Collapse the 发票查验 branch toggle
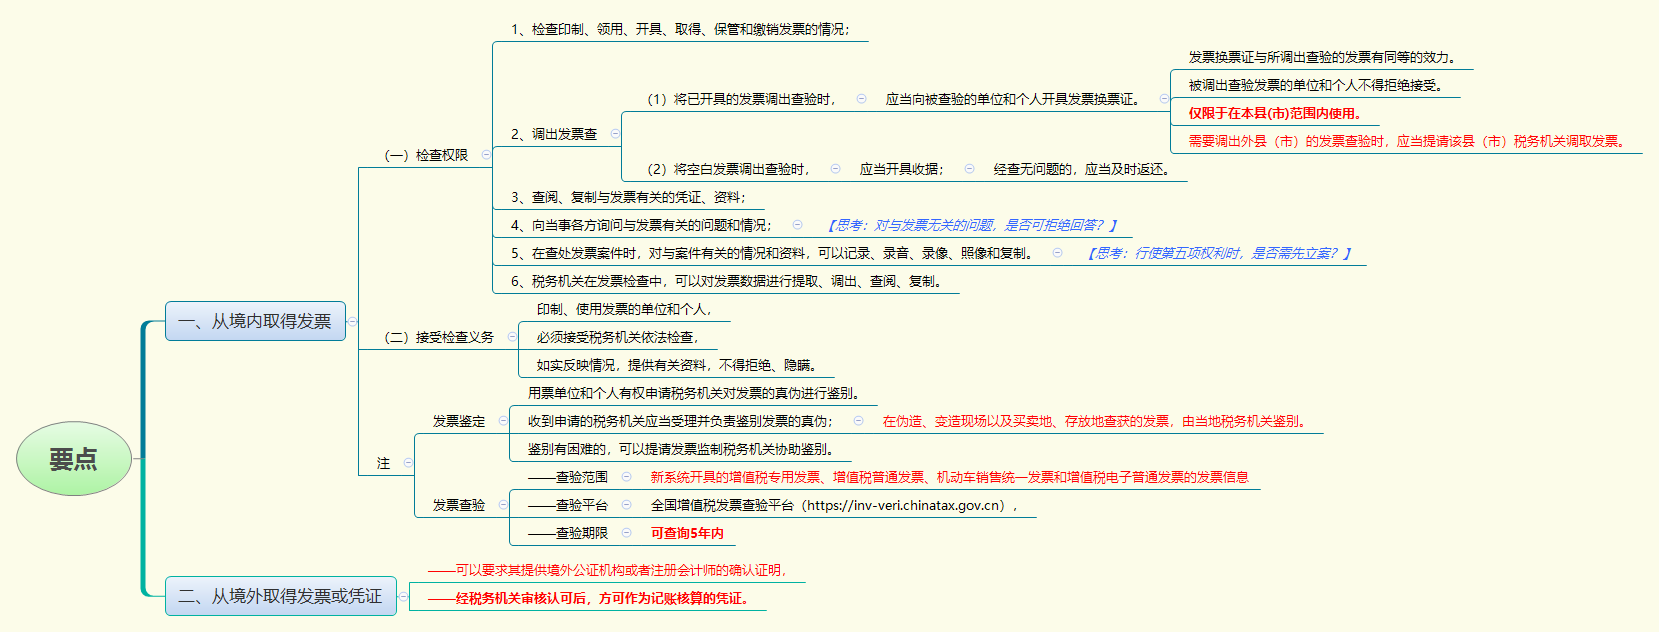Image resolution: width=1659 pixels, height=632 pixels. tap(503, 505)
